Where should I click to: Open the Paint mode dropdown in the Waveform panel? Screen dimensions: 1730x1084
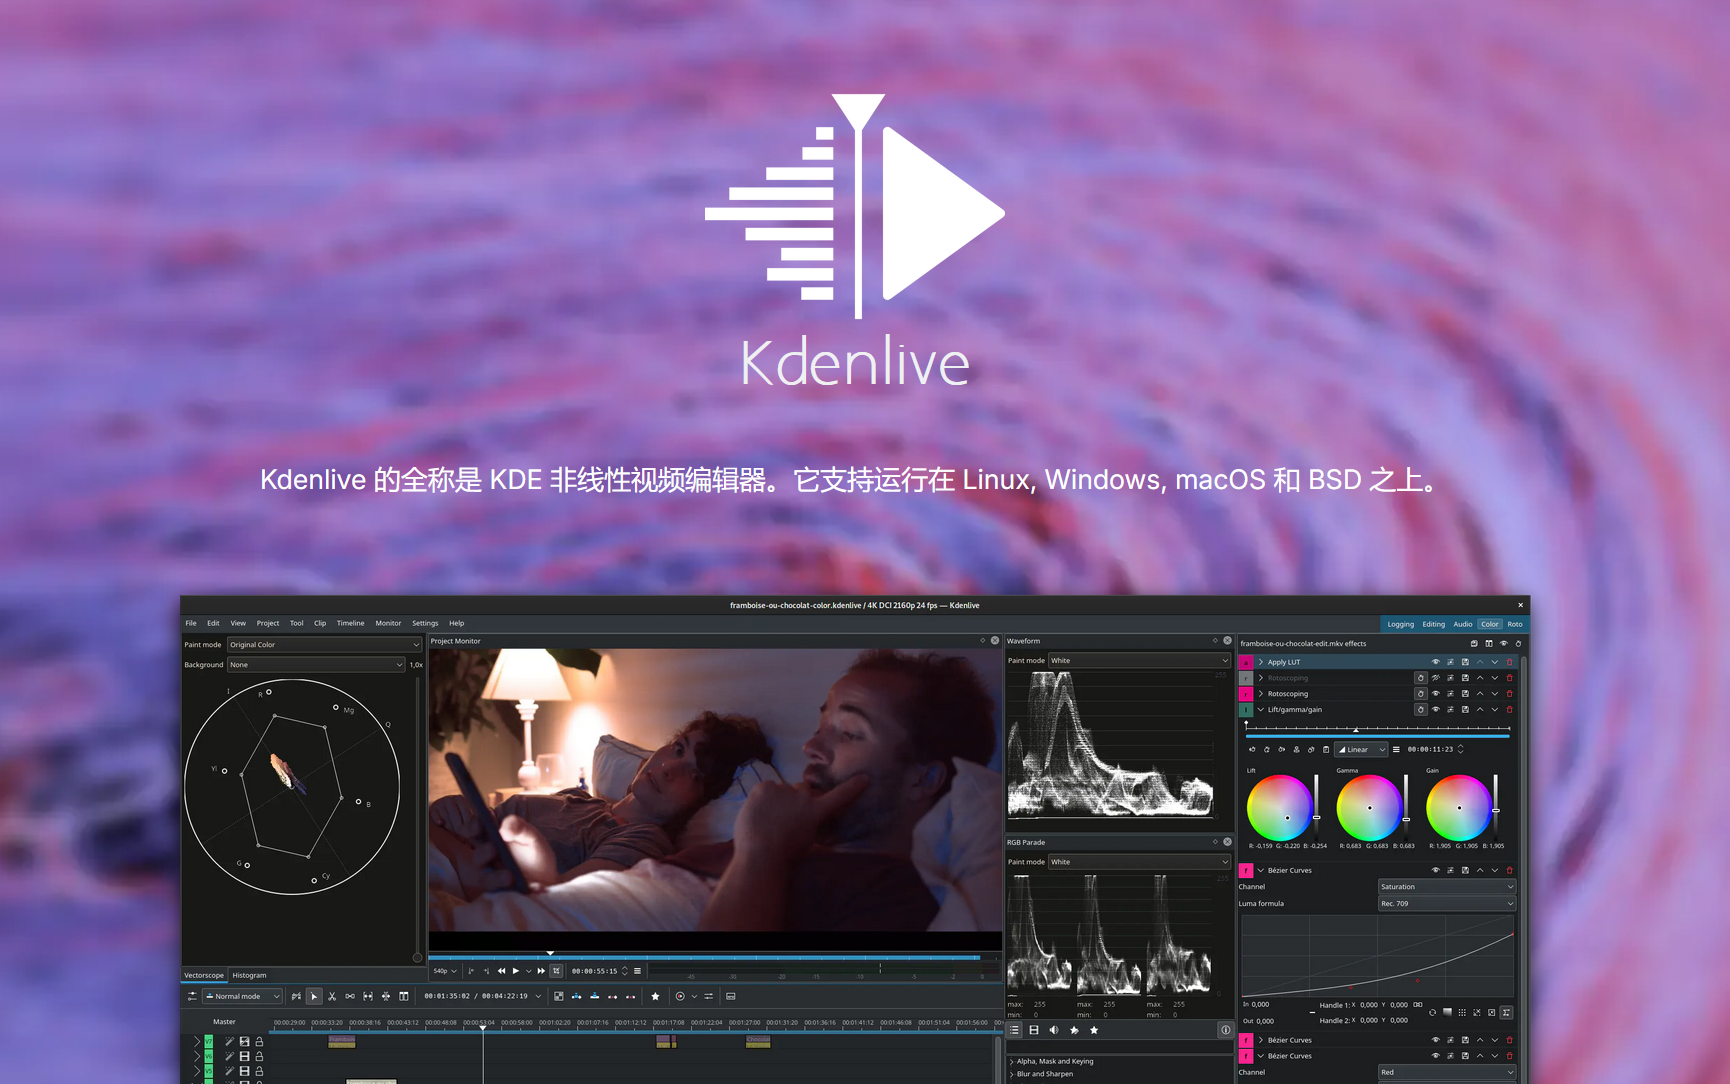[x=1140, y=660]
